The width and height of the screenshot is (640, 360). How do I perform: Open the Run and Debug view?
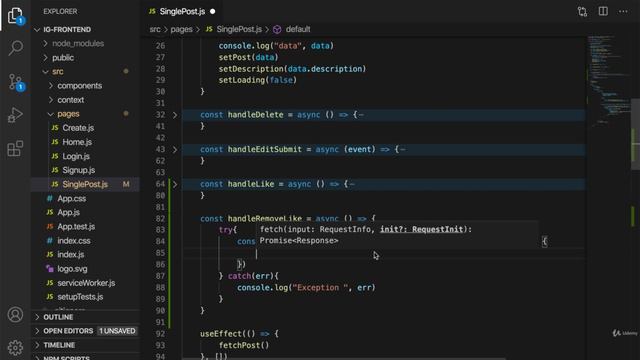(16, 115)
